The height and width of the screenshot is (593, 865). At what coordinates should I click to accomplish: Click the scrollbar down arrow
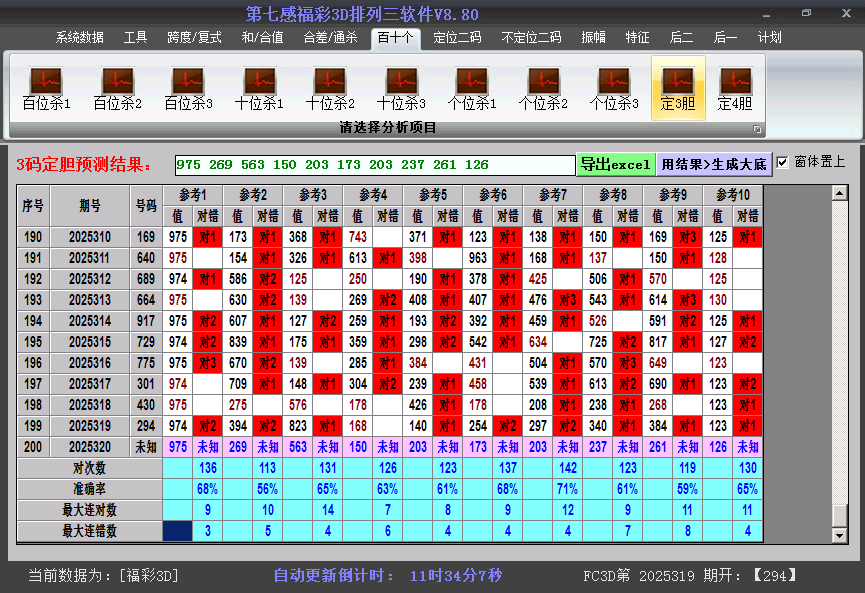(839, 535)
